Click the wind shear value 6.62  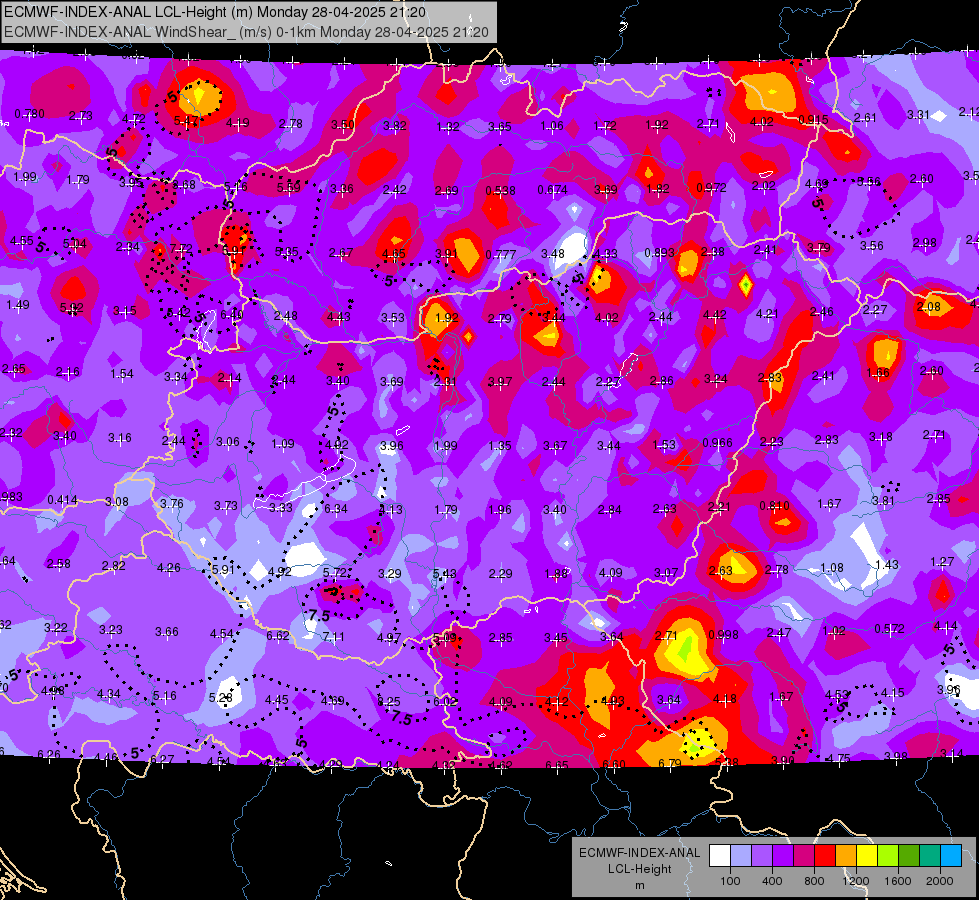coord(278,636)
